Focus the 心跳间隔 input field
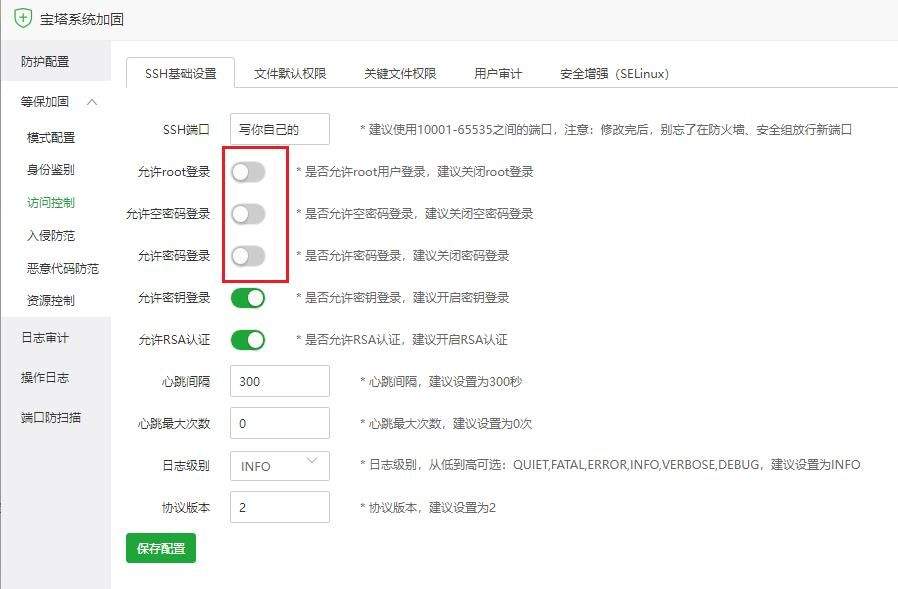The image size is (898, 589). 279,382
